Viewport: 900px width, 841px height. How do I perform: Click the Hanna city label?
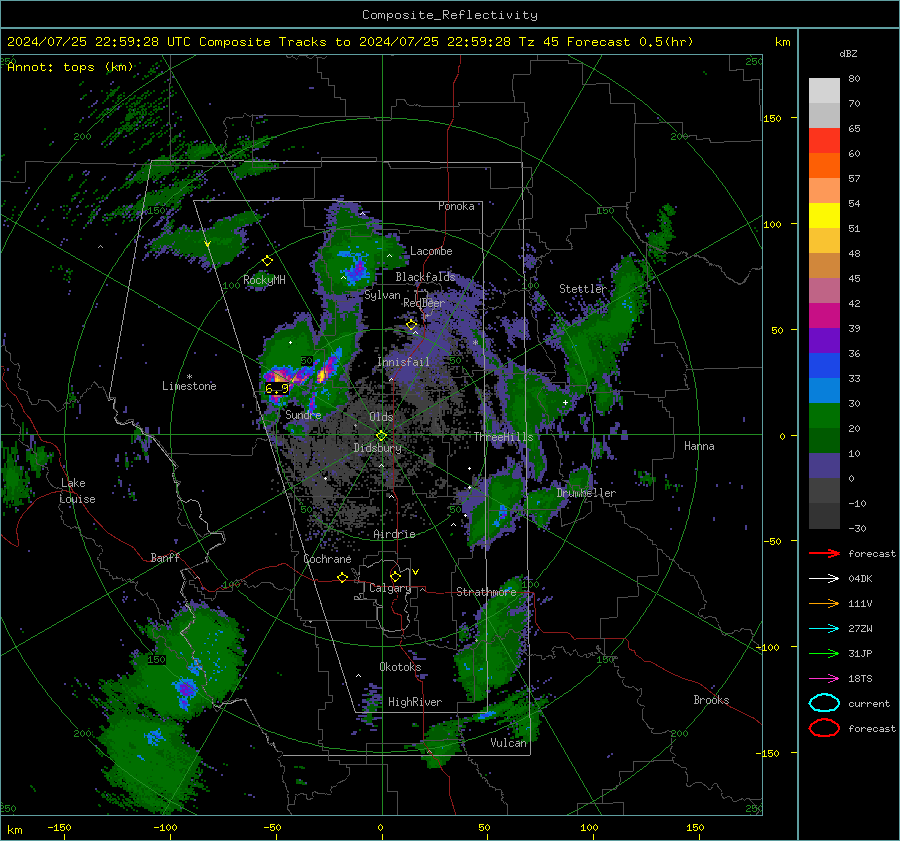pyautogui.click(x=699, y=446)
